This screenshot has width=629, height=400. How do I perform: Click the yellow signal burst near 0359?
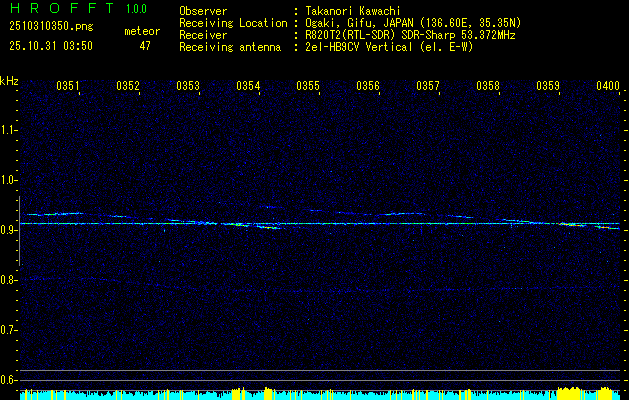pyautogui.click(x=570, y=392)
